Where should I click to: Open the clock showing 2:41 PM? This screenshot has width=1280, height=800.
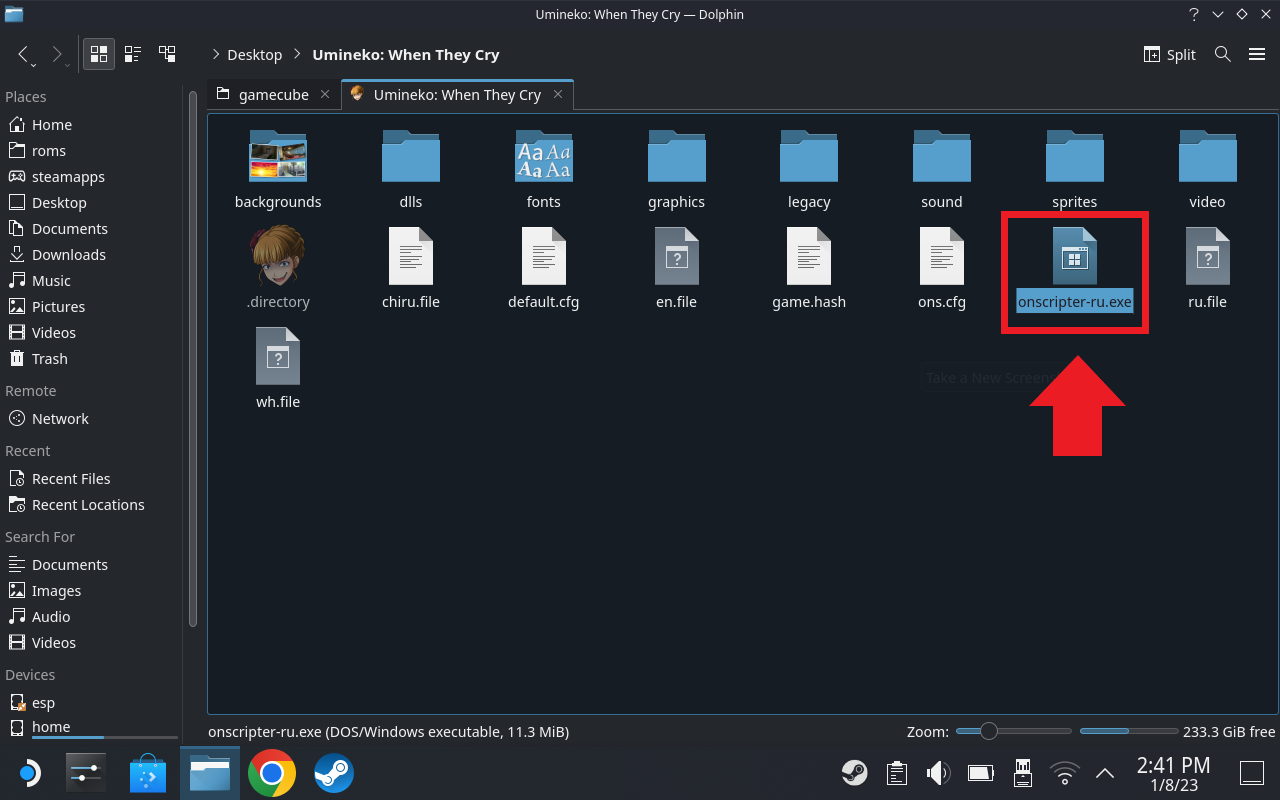coord(1173,772)
